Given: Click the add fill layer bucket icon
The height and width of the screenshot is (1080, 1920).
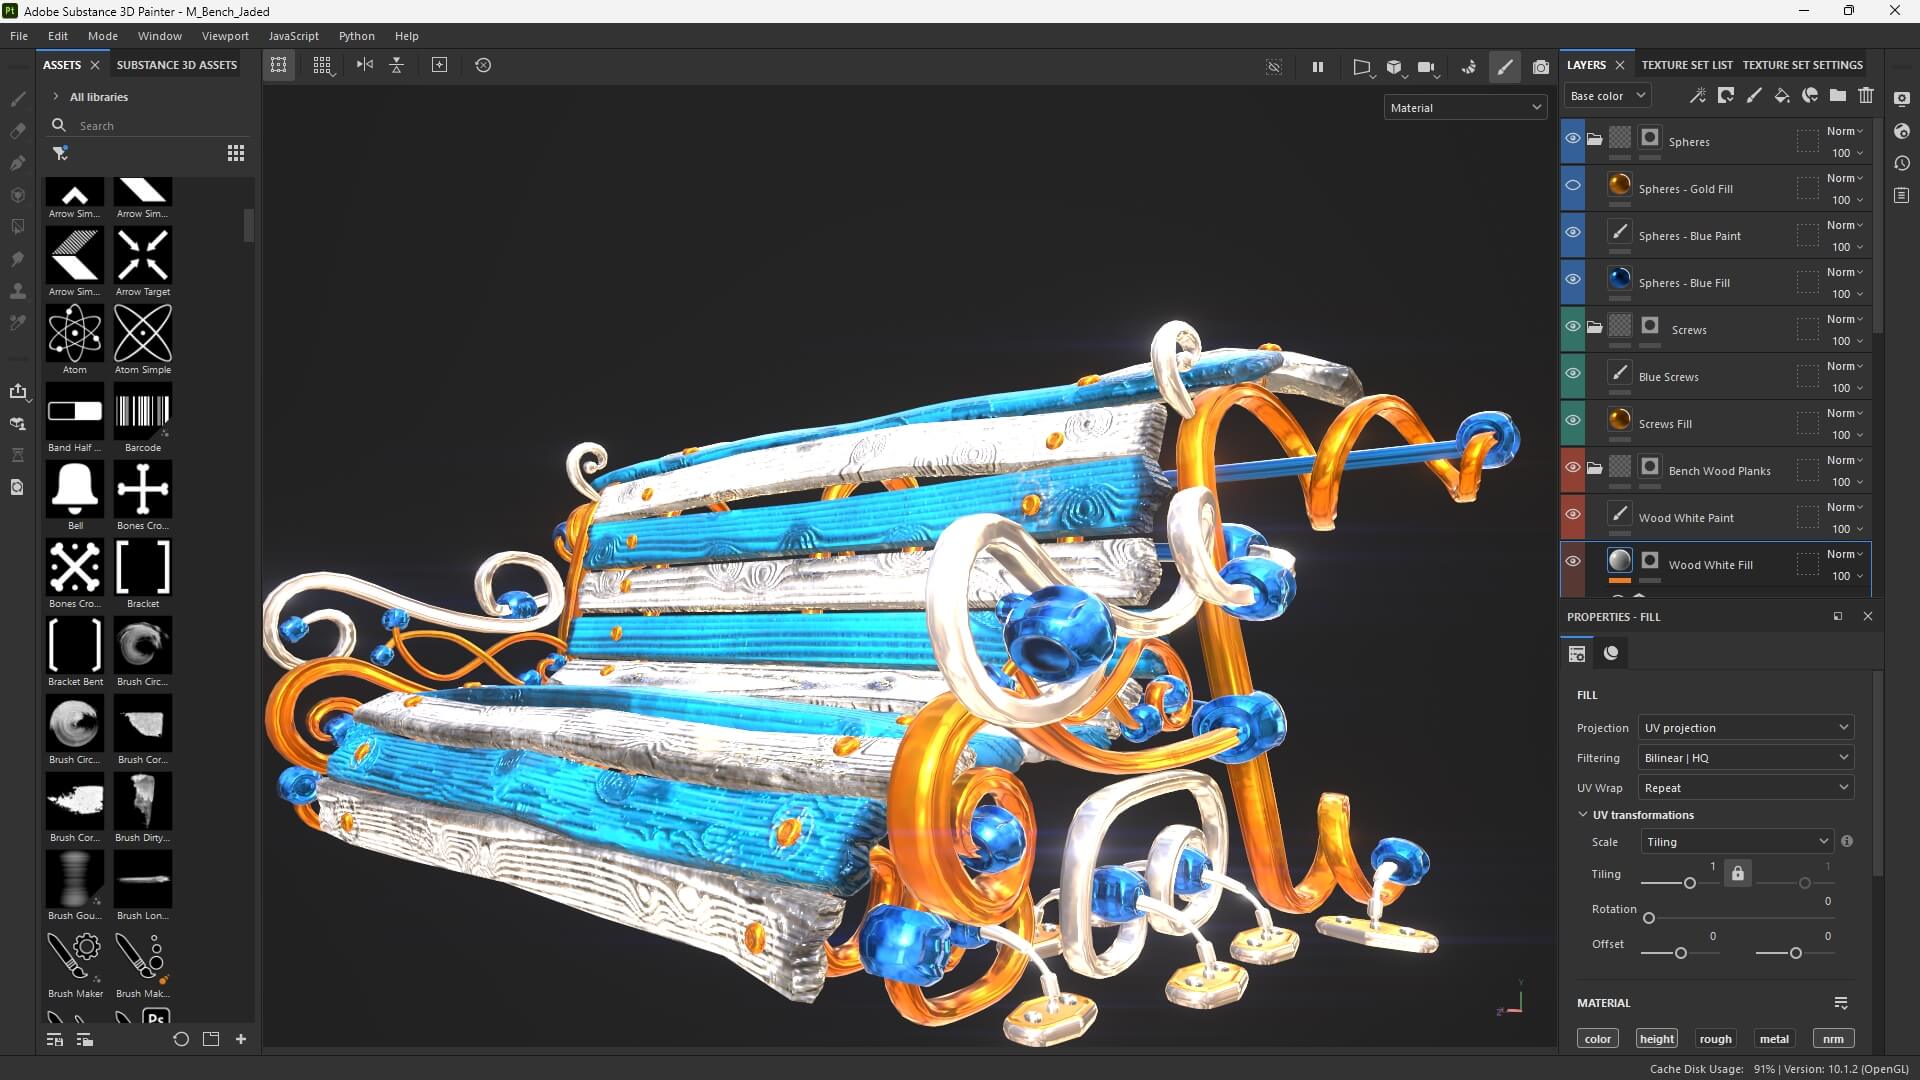Looking at the screenshot, I should pos(1782,96).
